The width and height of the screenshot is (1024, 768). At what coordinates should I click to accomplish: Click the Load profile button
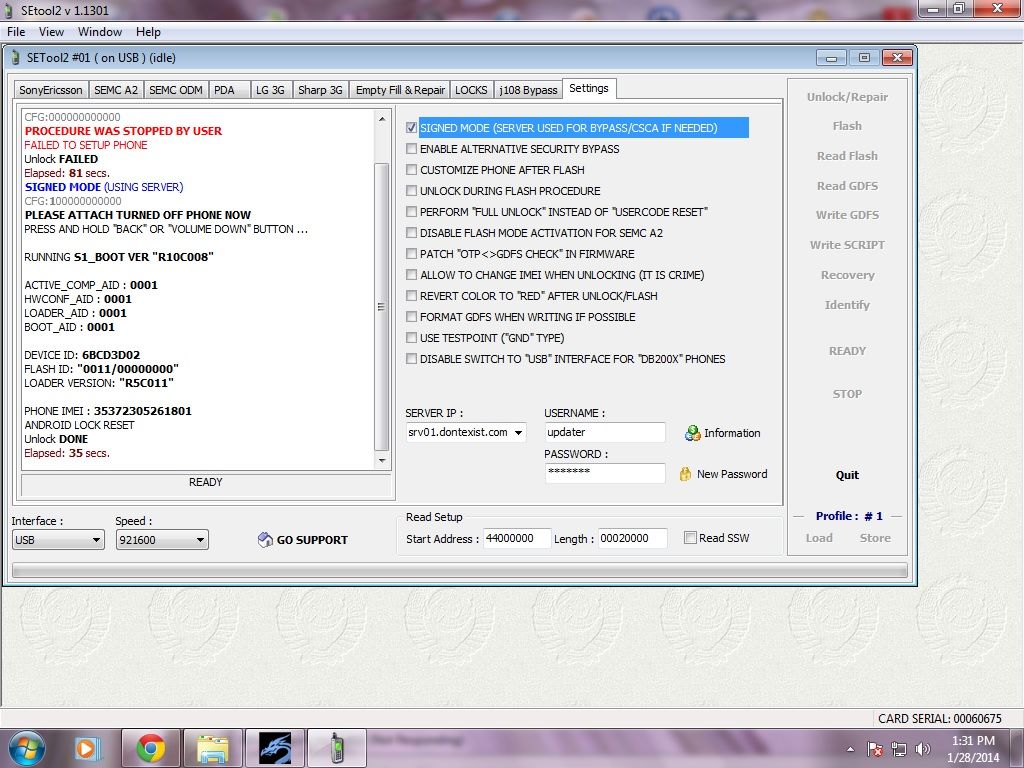coord(819,538)
